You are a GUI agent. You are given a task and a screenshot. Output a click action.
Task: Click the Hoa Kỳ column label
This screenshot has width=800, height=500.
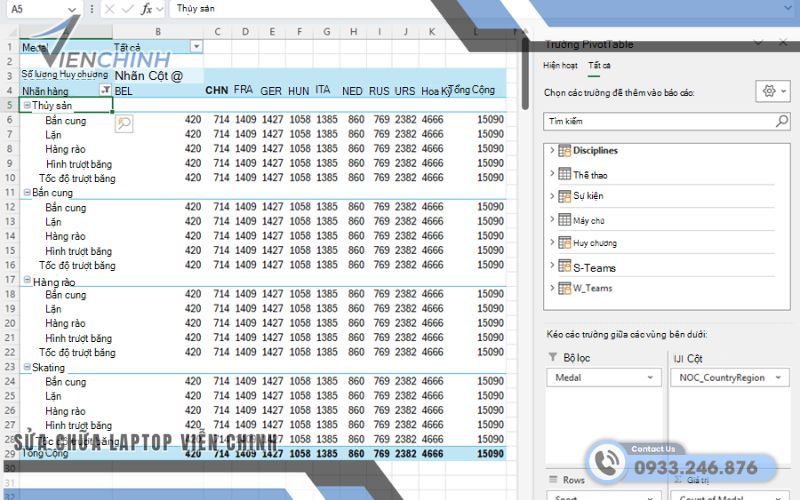437,91
